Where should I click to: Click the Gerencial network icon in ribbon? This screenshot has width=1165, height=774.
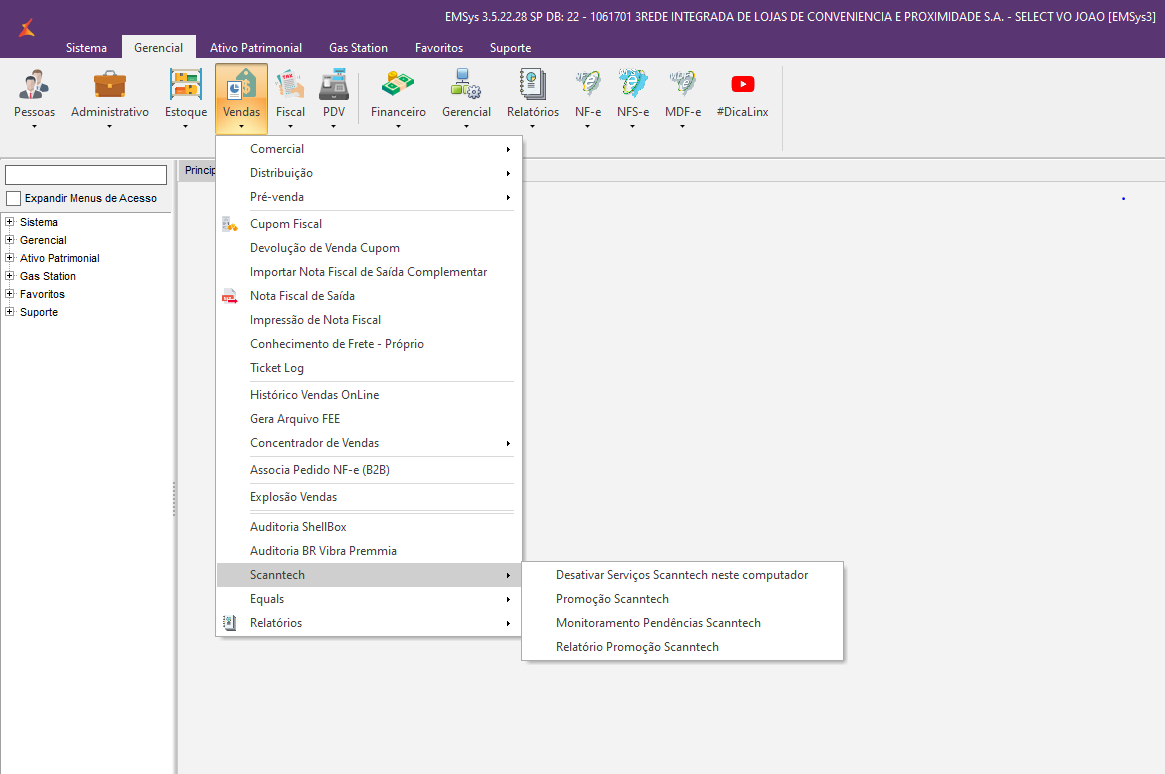(466, 85)
